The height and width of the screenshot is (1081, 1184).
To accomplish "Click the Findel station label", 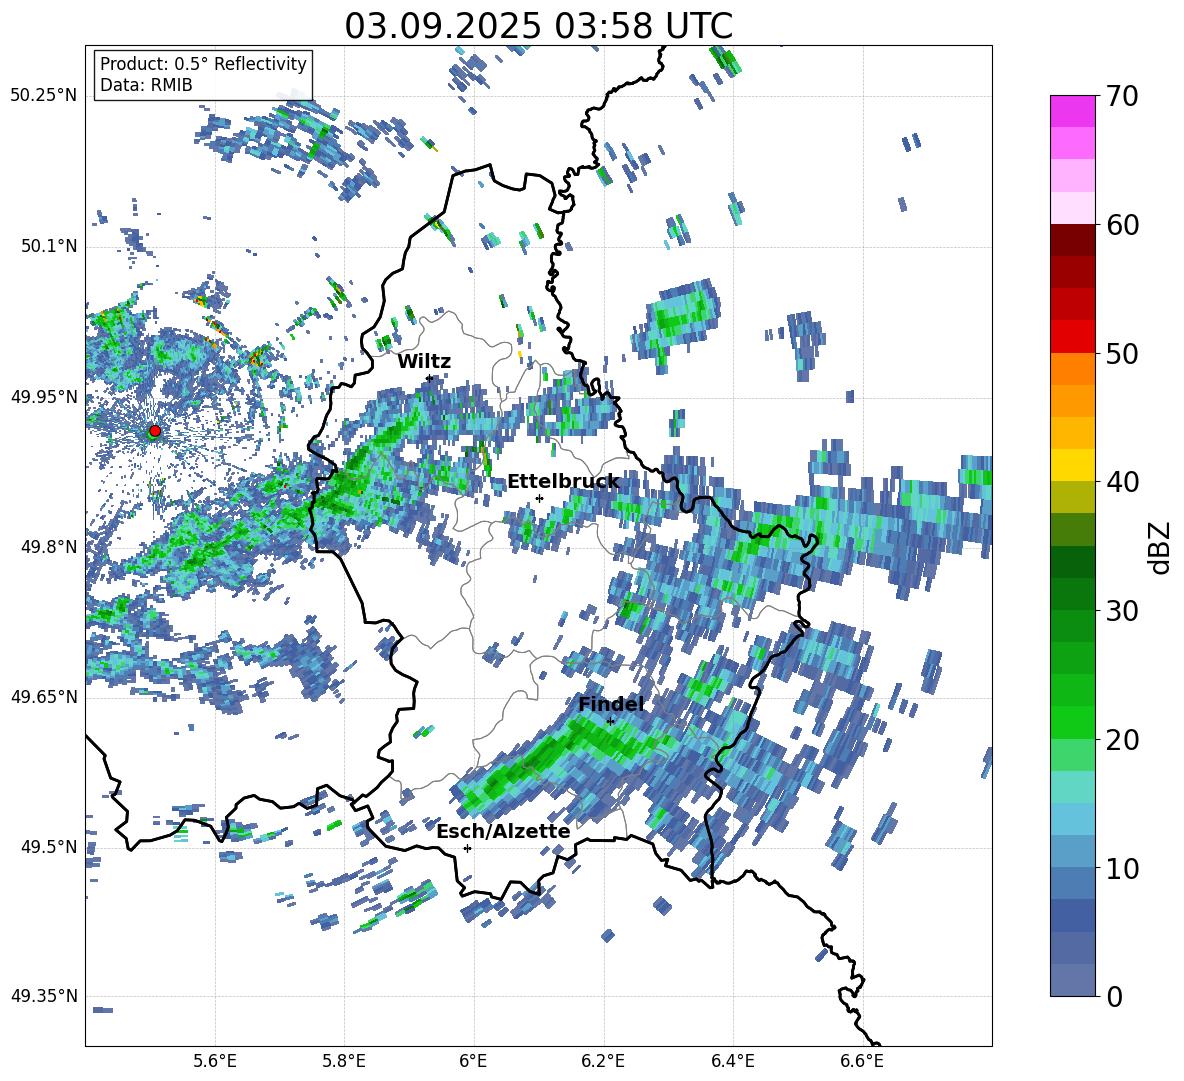I will pyautogui.click(x=611, y=704).
